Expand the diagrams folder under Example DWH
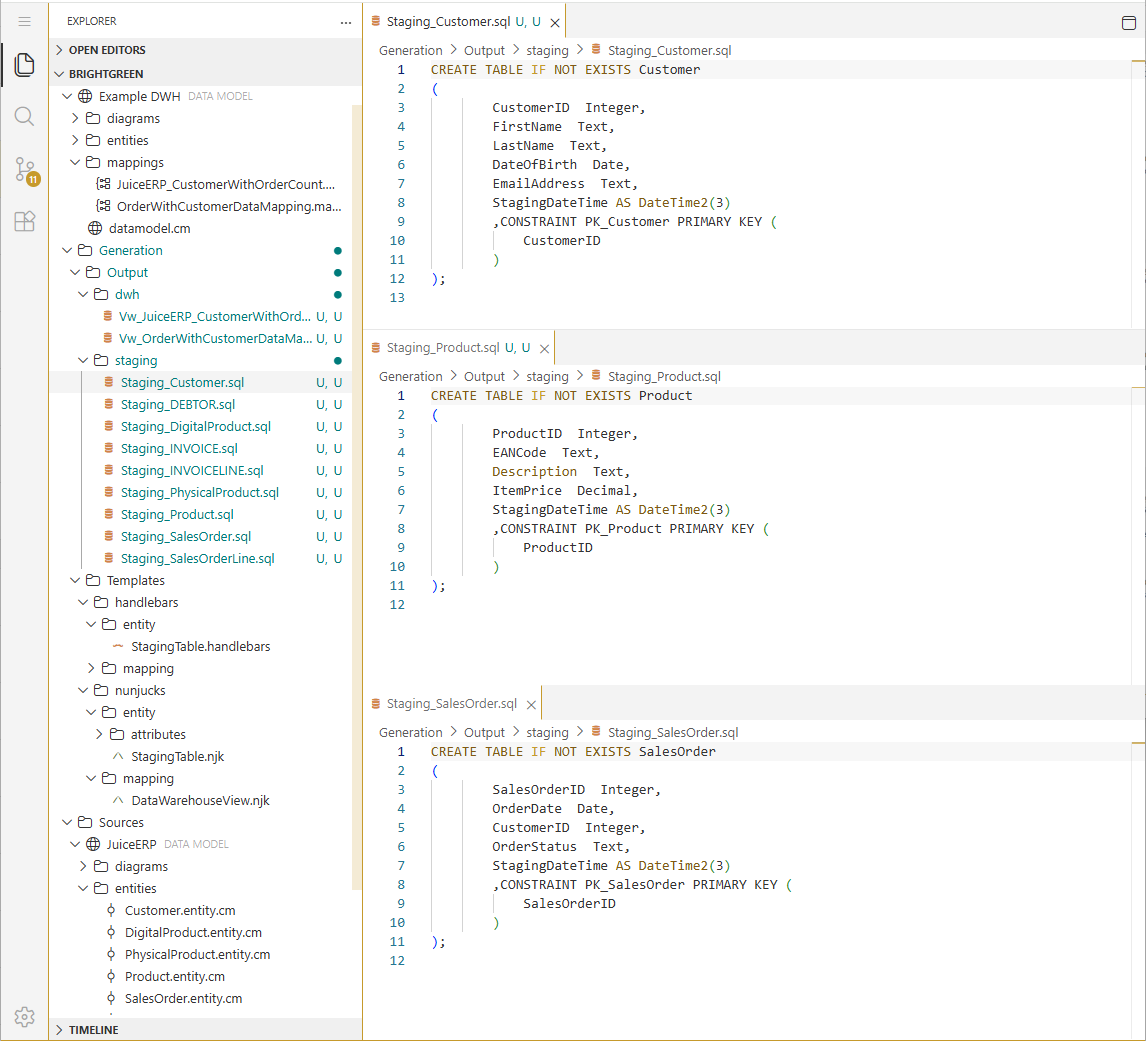Screen dimensions: 1146x1041 [75, 118]
